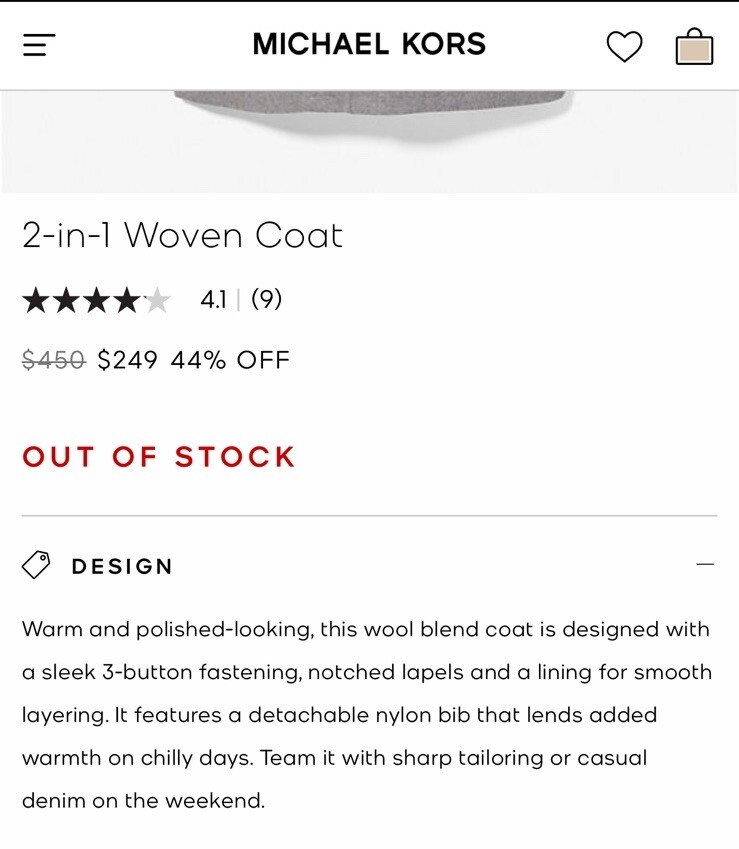This screenshot has height=849, width=739.
Task: Click the crossed-out $450 original price
Action: coord(54,360)
